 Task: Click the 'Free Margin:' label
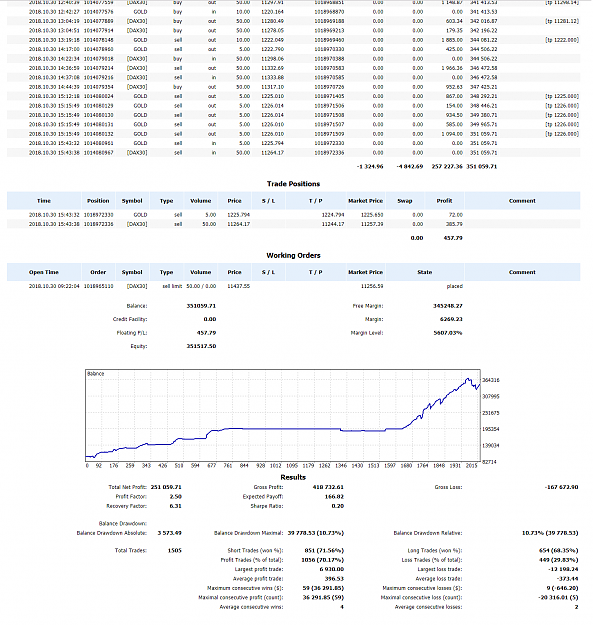point(368,306)
